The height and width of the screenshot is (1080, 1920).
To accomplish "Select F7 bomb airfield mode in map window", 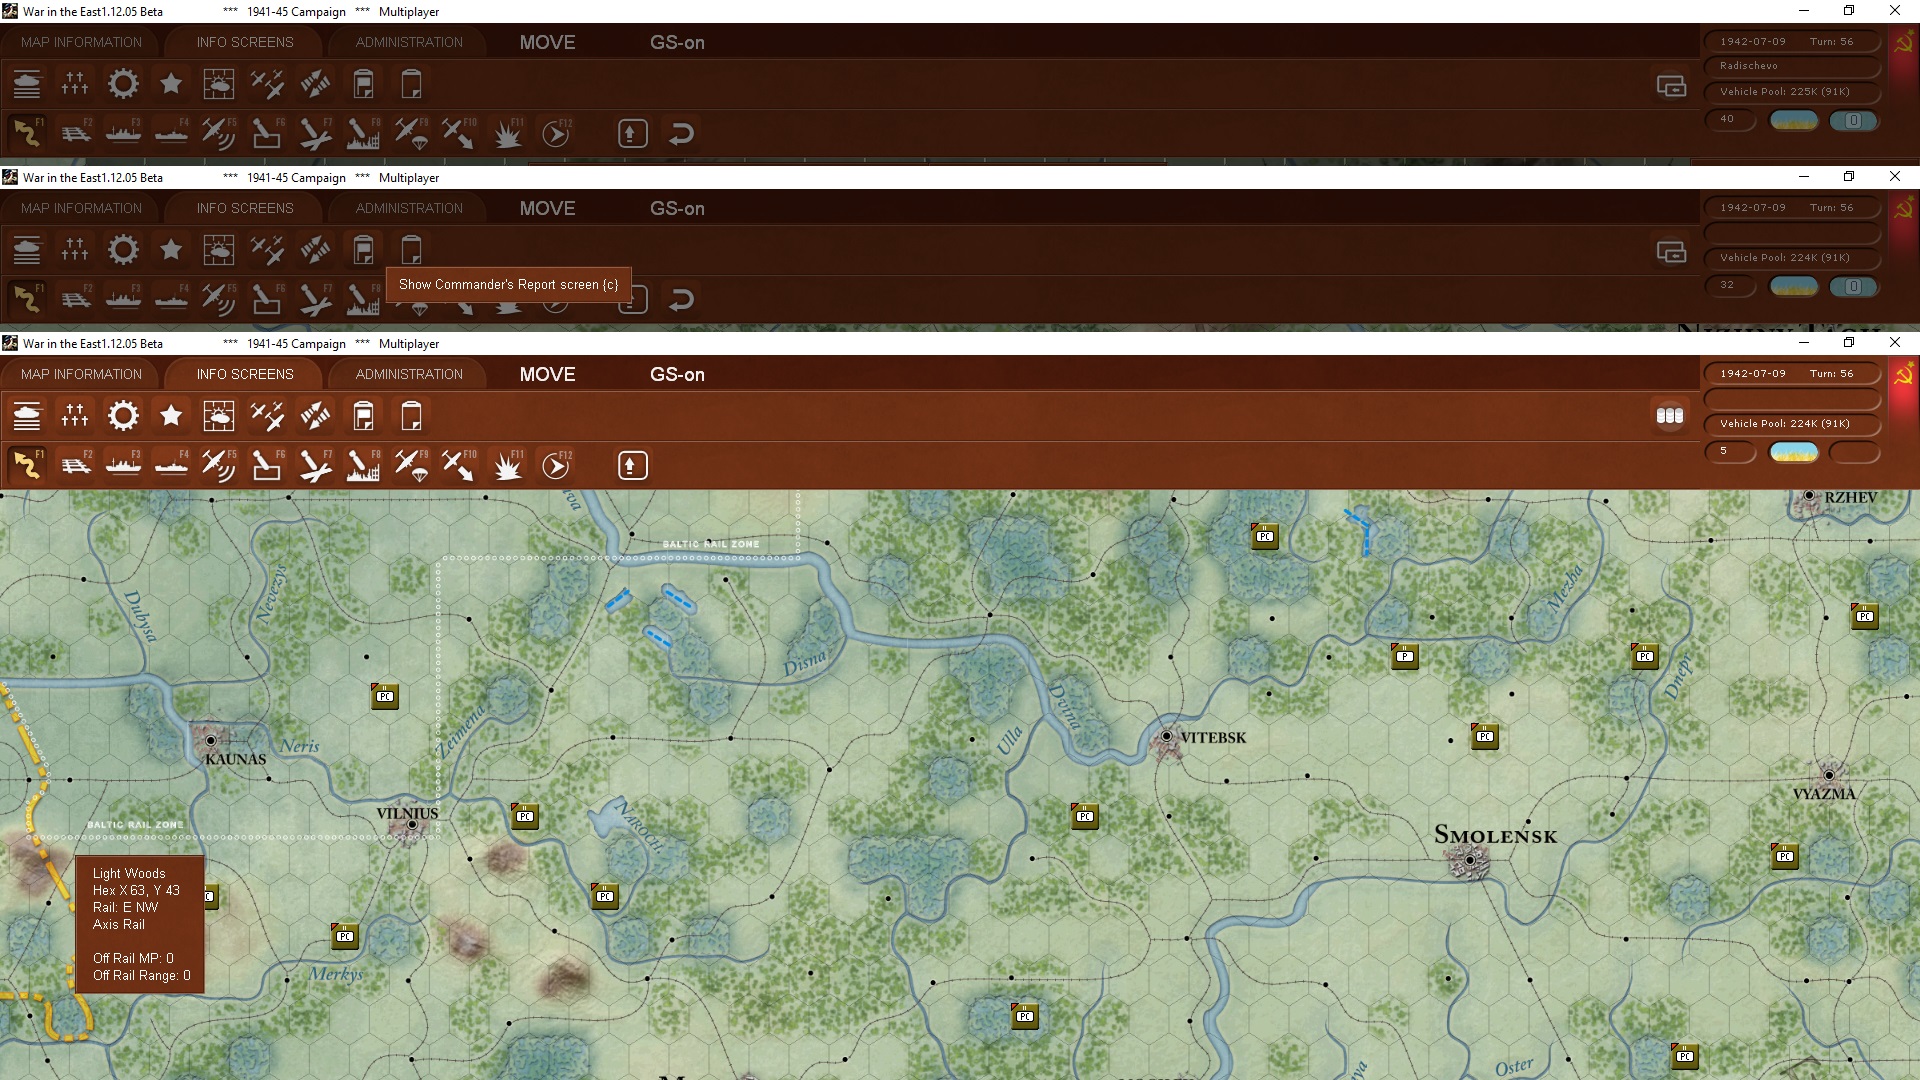I will (315, 465).
